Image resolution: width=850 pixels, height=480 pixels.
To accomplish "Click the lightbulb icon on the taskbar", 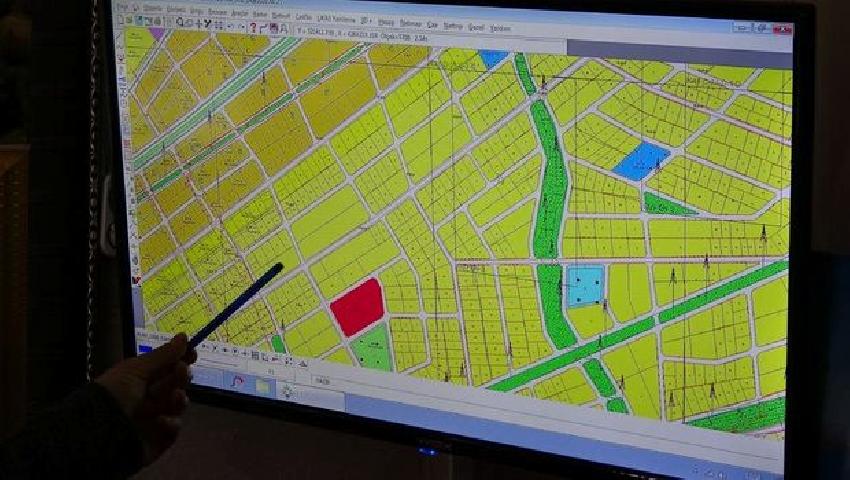I will pos(289,390).
